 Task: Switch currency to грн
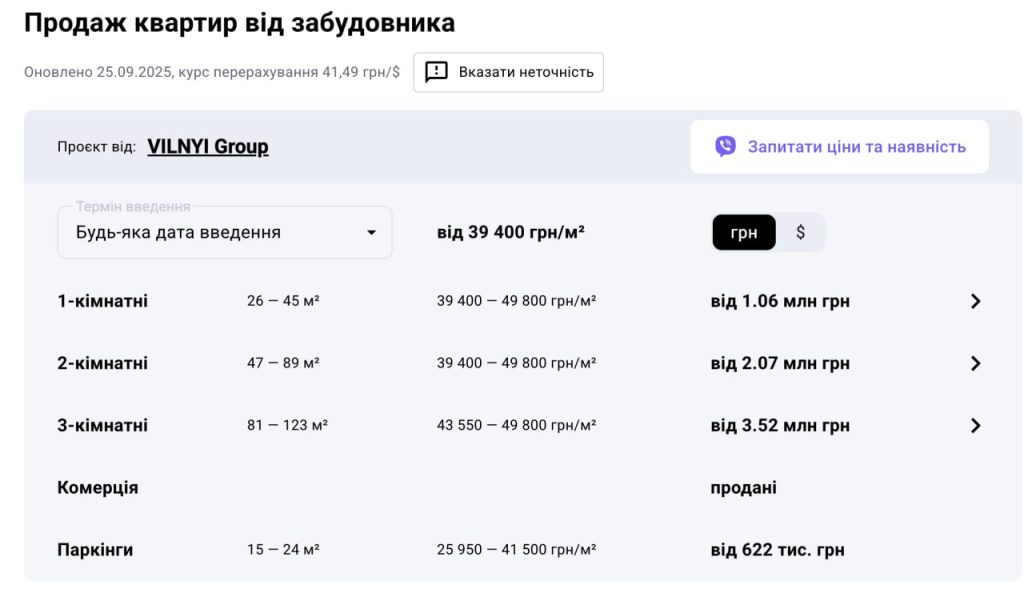click(x=744, y=233)
